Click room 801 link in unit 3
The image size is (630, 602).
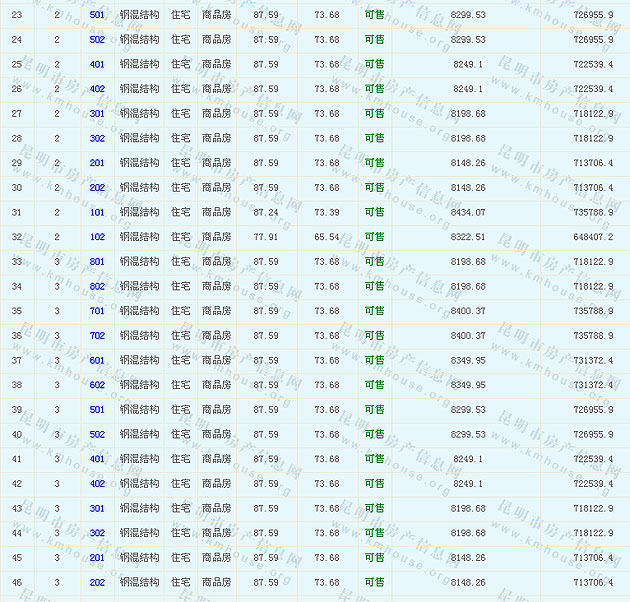point(97,262)
